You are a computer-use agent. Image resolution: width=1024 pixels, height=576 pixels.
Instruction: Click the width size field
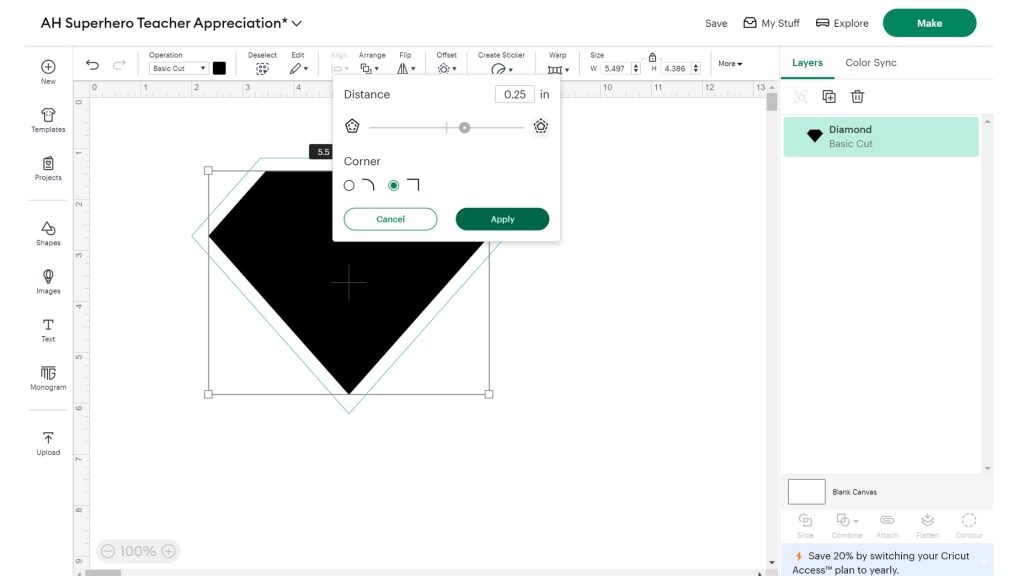(615, 68)
